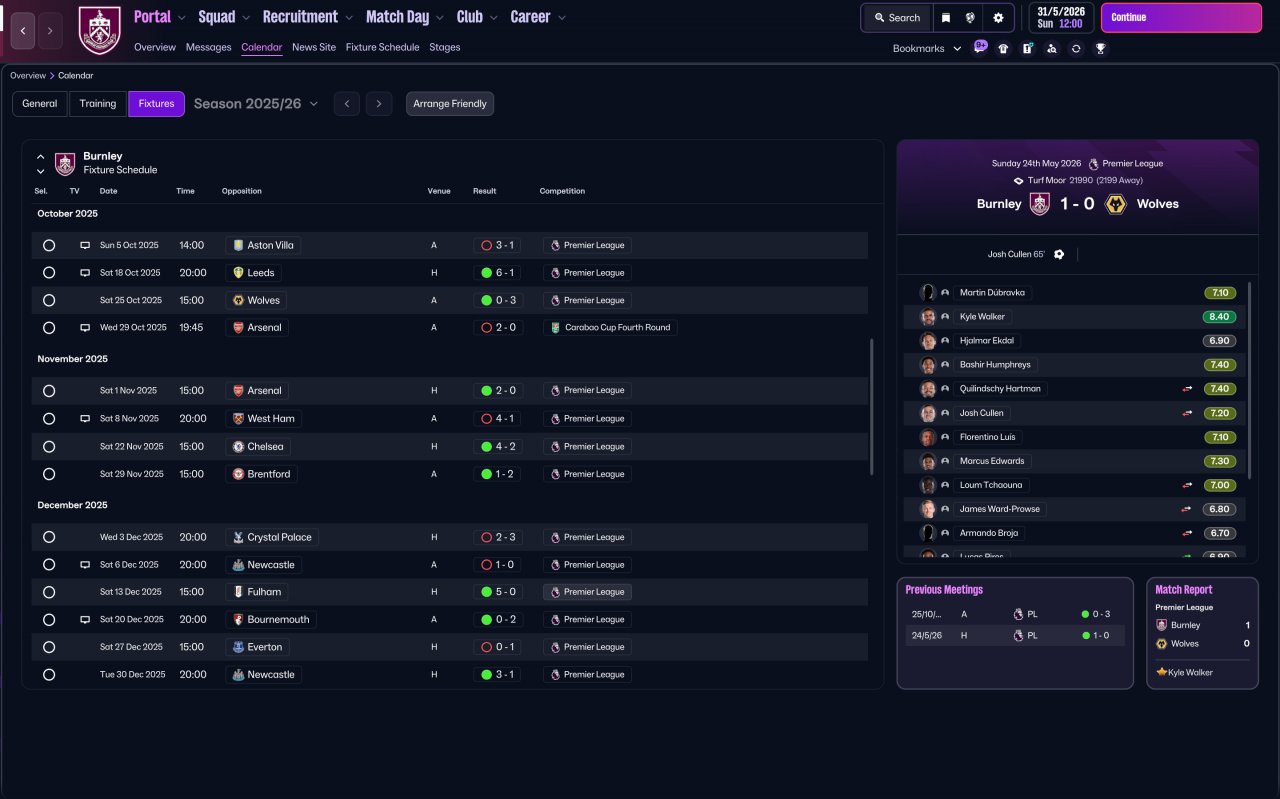Click the Burnley crest in the match summary
The height and width of the screenshot is (799, 1280).
(1041, 204)
